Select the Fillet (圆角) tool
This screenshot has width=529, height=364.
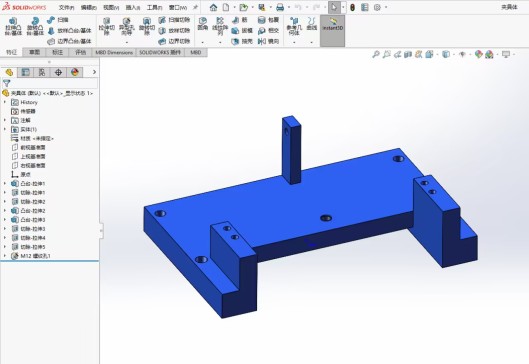(202, 24)
